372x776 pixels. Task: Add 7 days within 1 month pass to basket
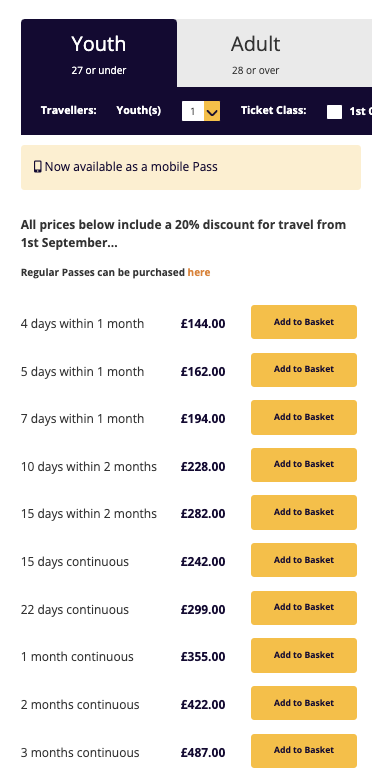(304, 417)
